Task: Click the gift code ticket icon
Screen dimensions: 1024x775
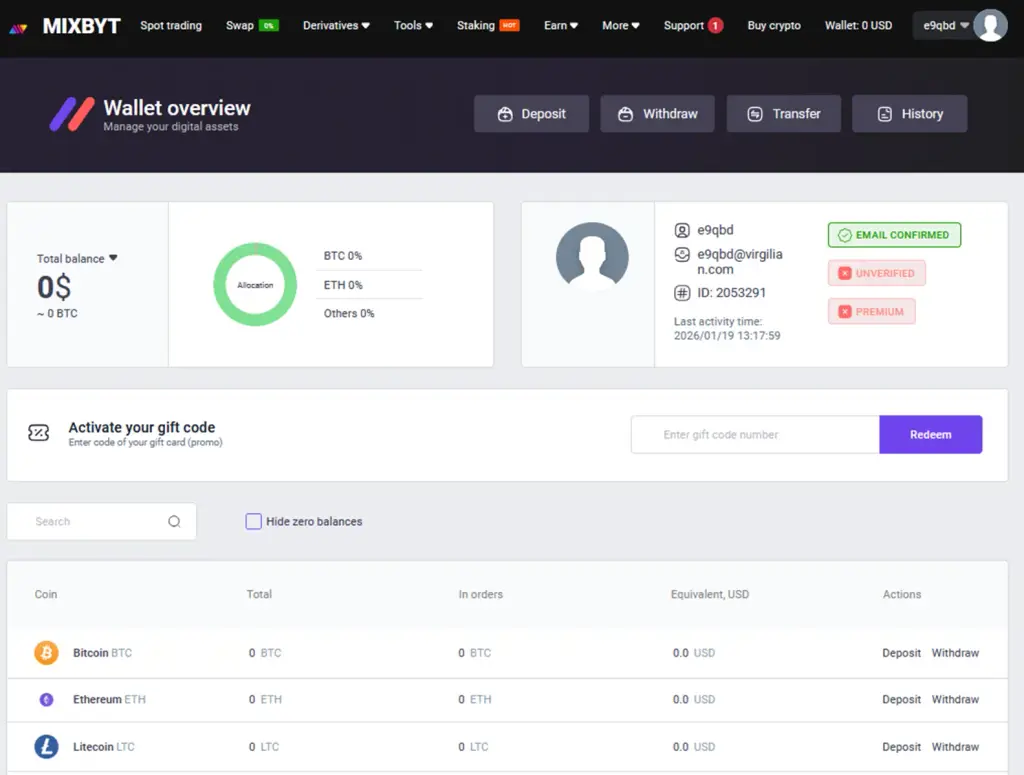Action: pos(39,432)
